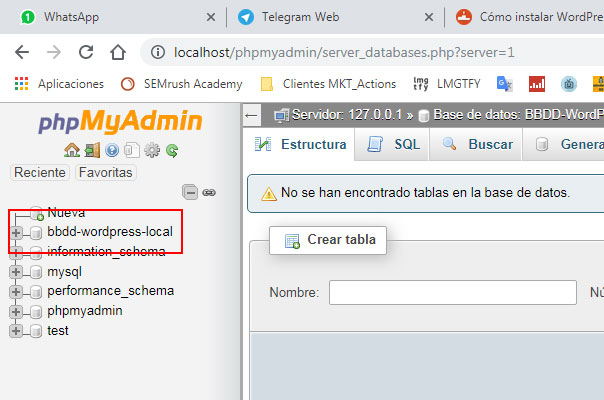Click the Favoritas button

click(x=106, y=172)
